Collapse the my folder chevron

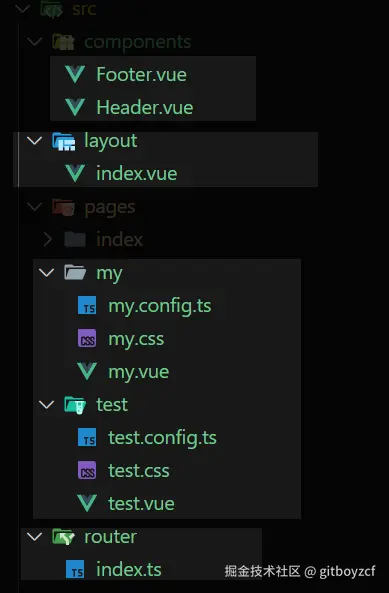[x=46, y=273]
